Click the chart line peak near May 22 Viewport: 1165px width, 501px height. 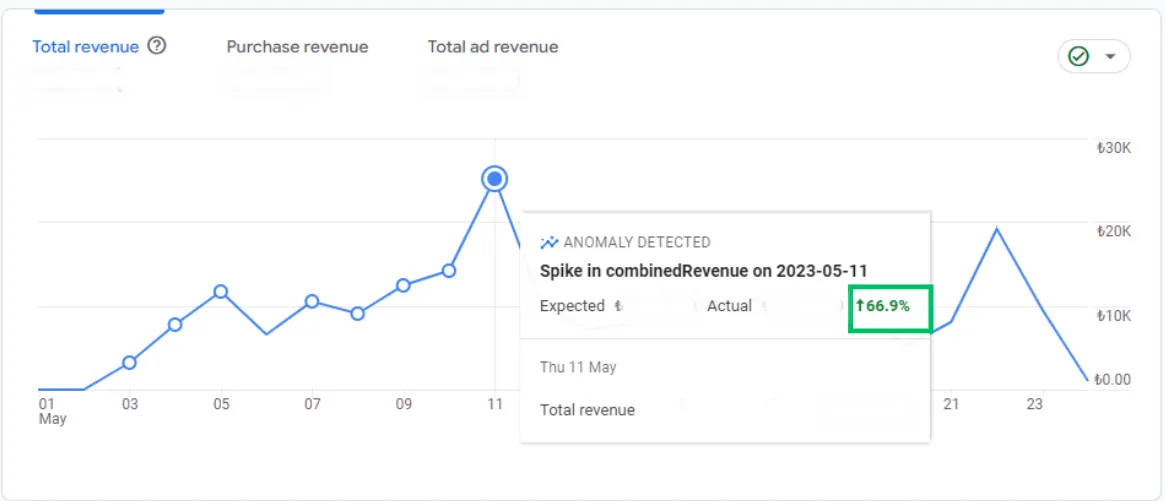tap(996, 229)
